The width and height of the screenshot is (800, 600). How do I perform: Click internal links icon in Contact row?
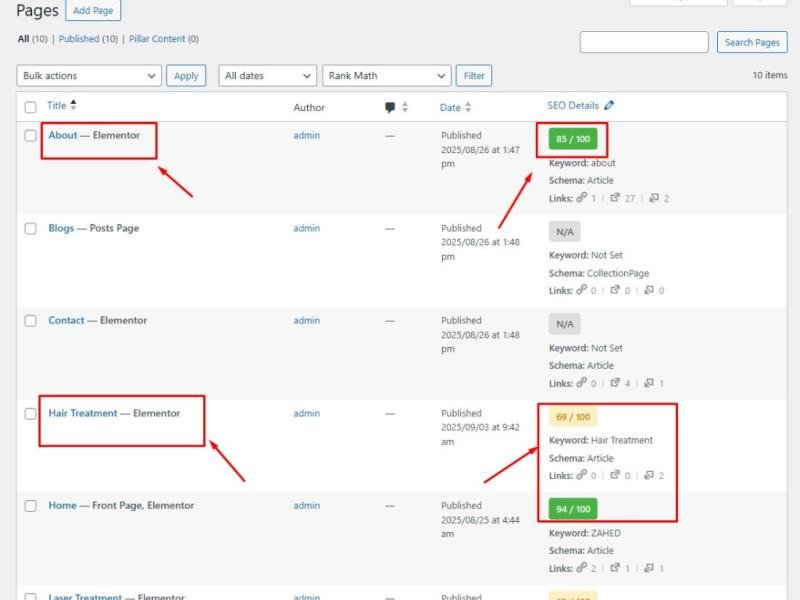point(582,383)
